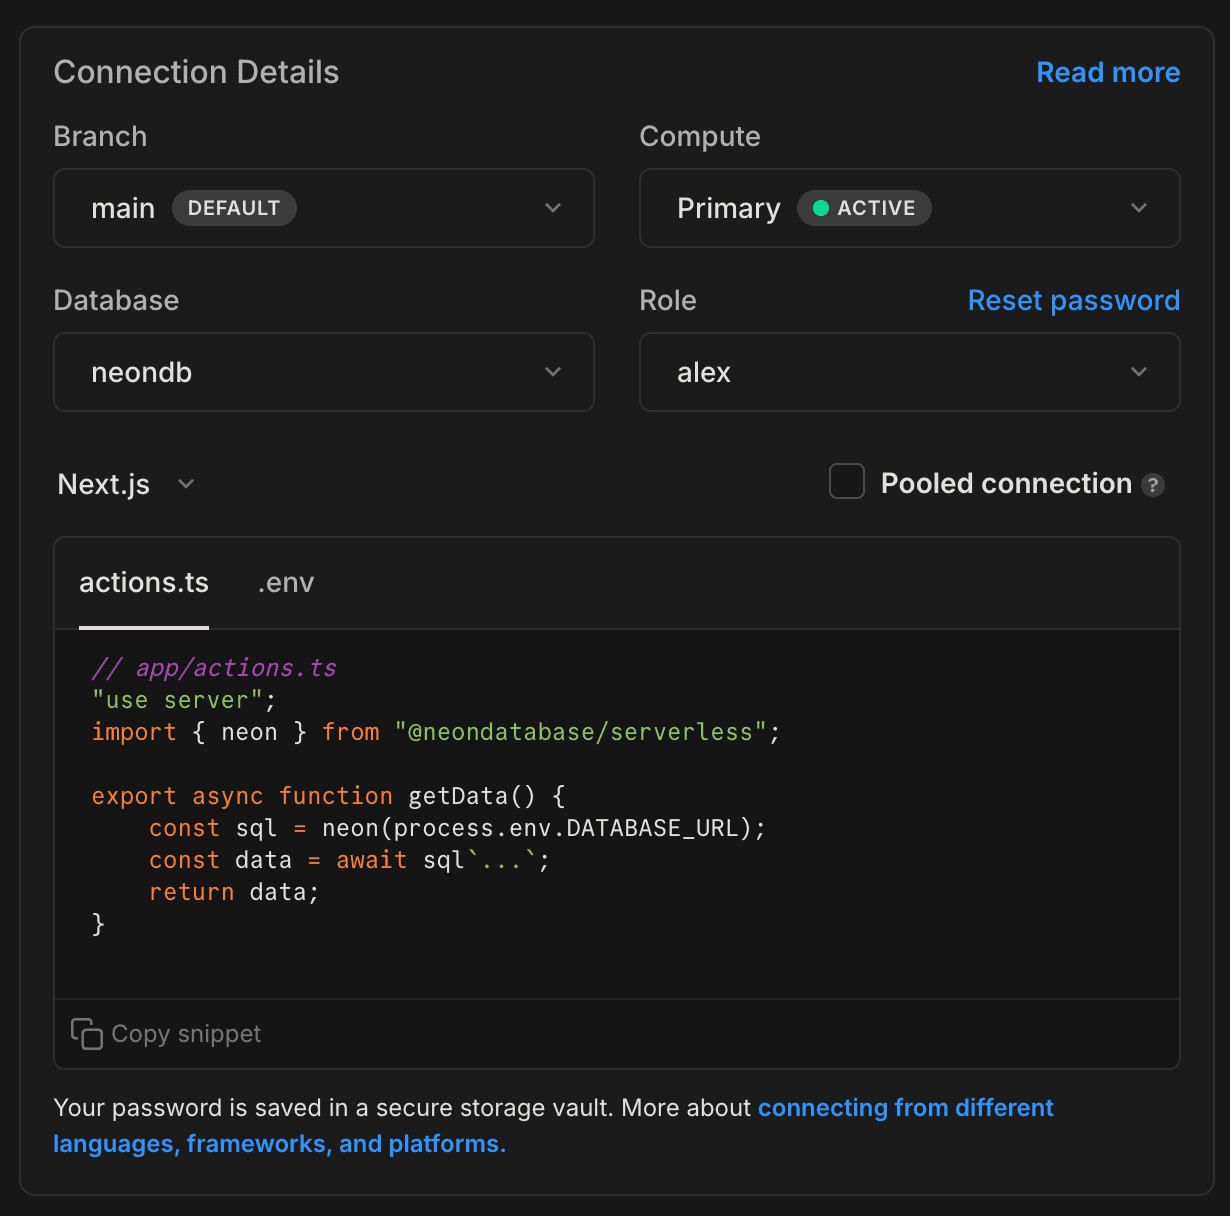
Task: Switch to the .env tab
Action: click(x=286, y=582)
